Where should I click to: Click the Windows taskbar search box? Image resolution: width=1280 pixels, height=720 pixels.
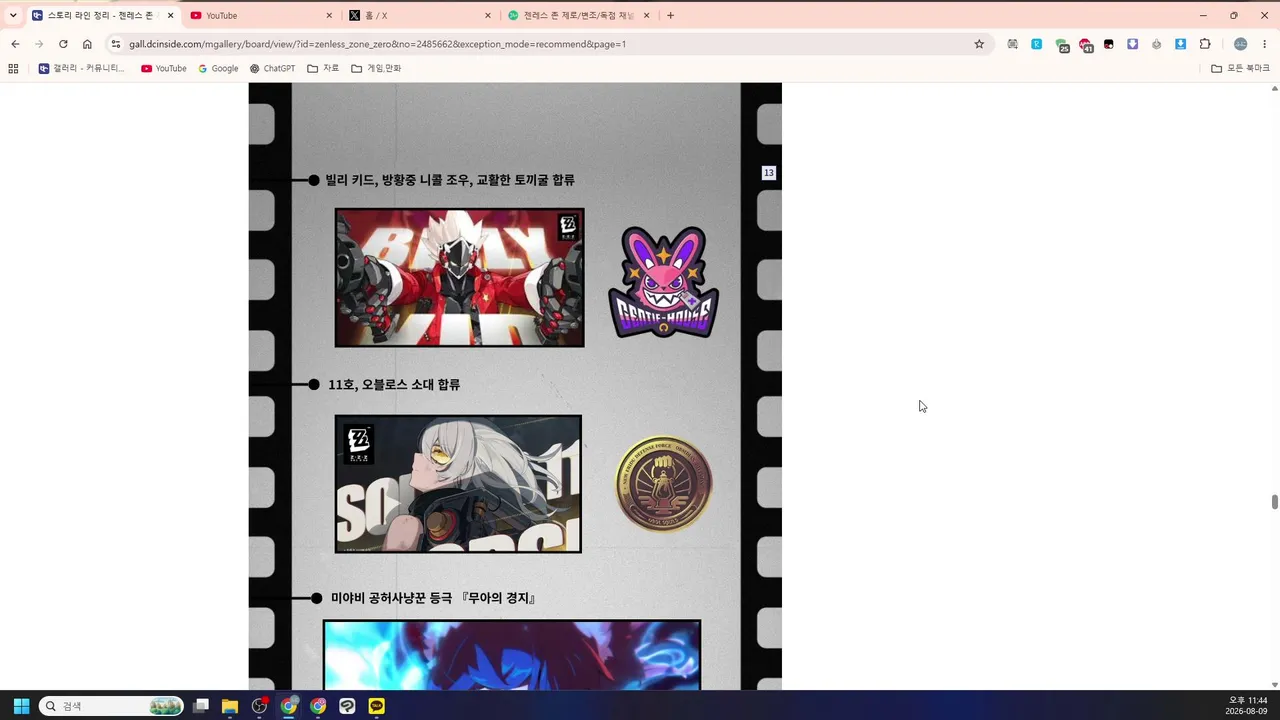tap(111, 706)
